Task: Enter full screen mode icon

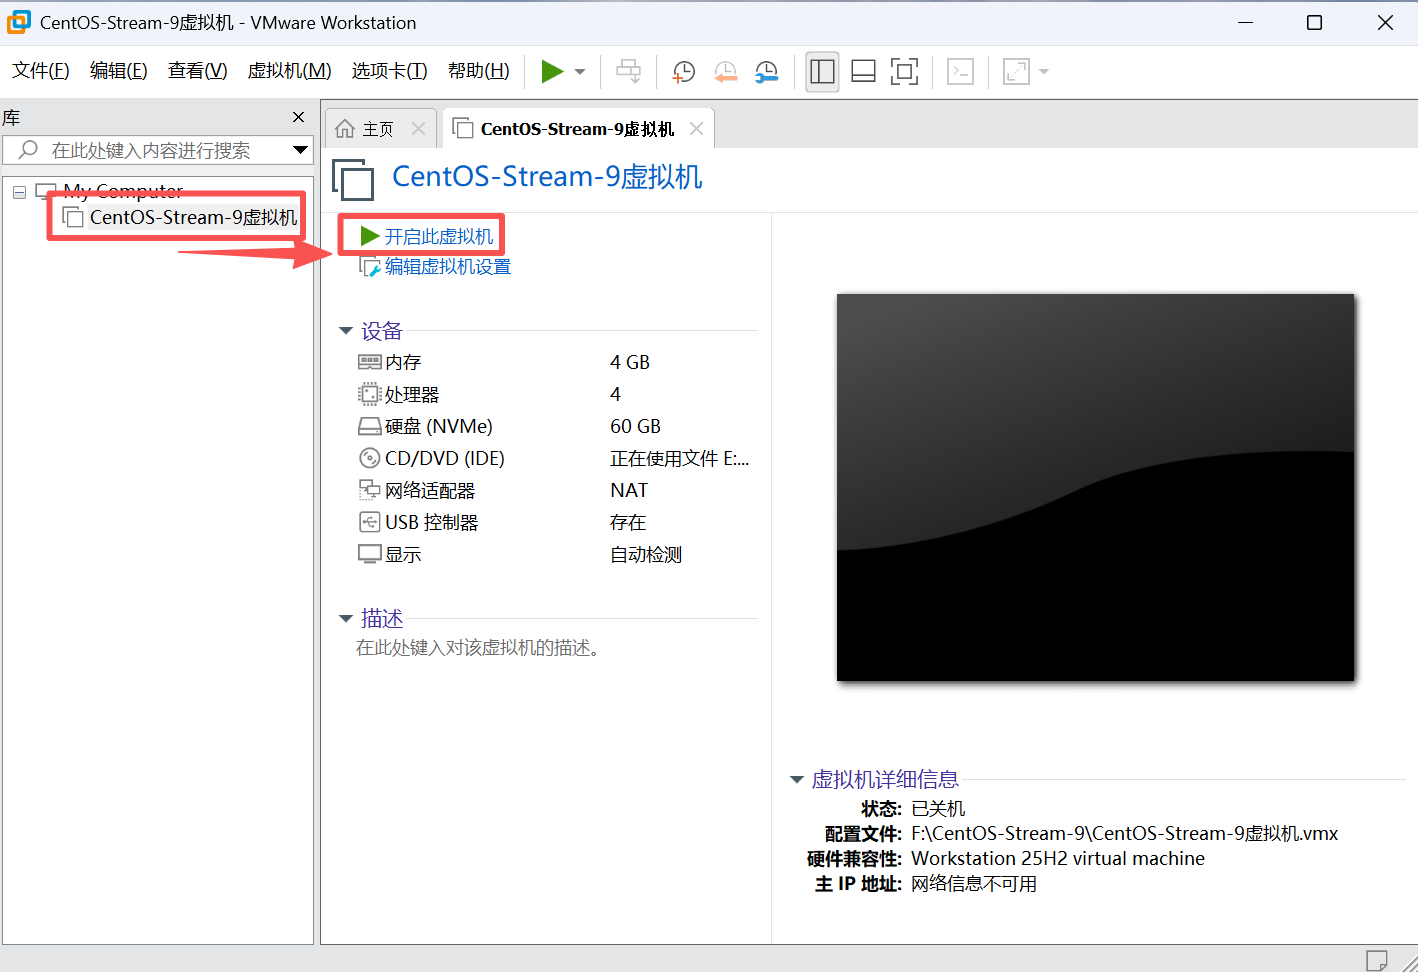Action: tap(904, 71)
